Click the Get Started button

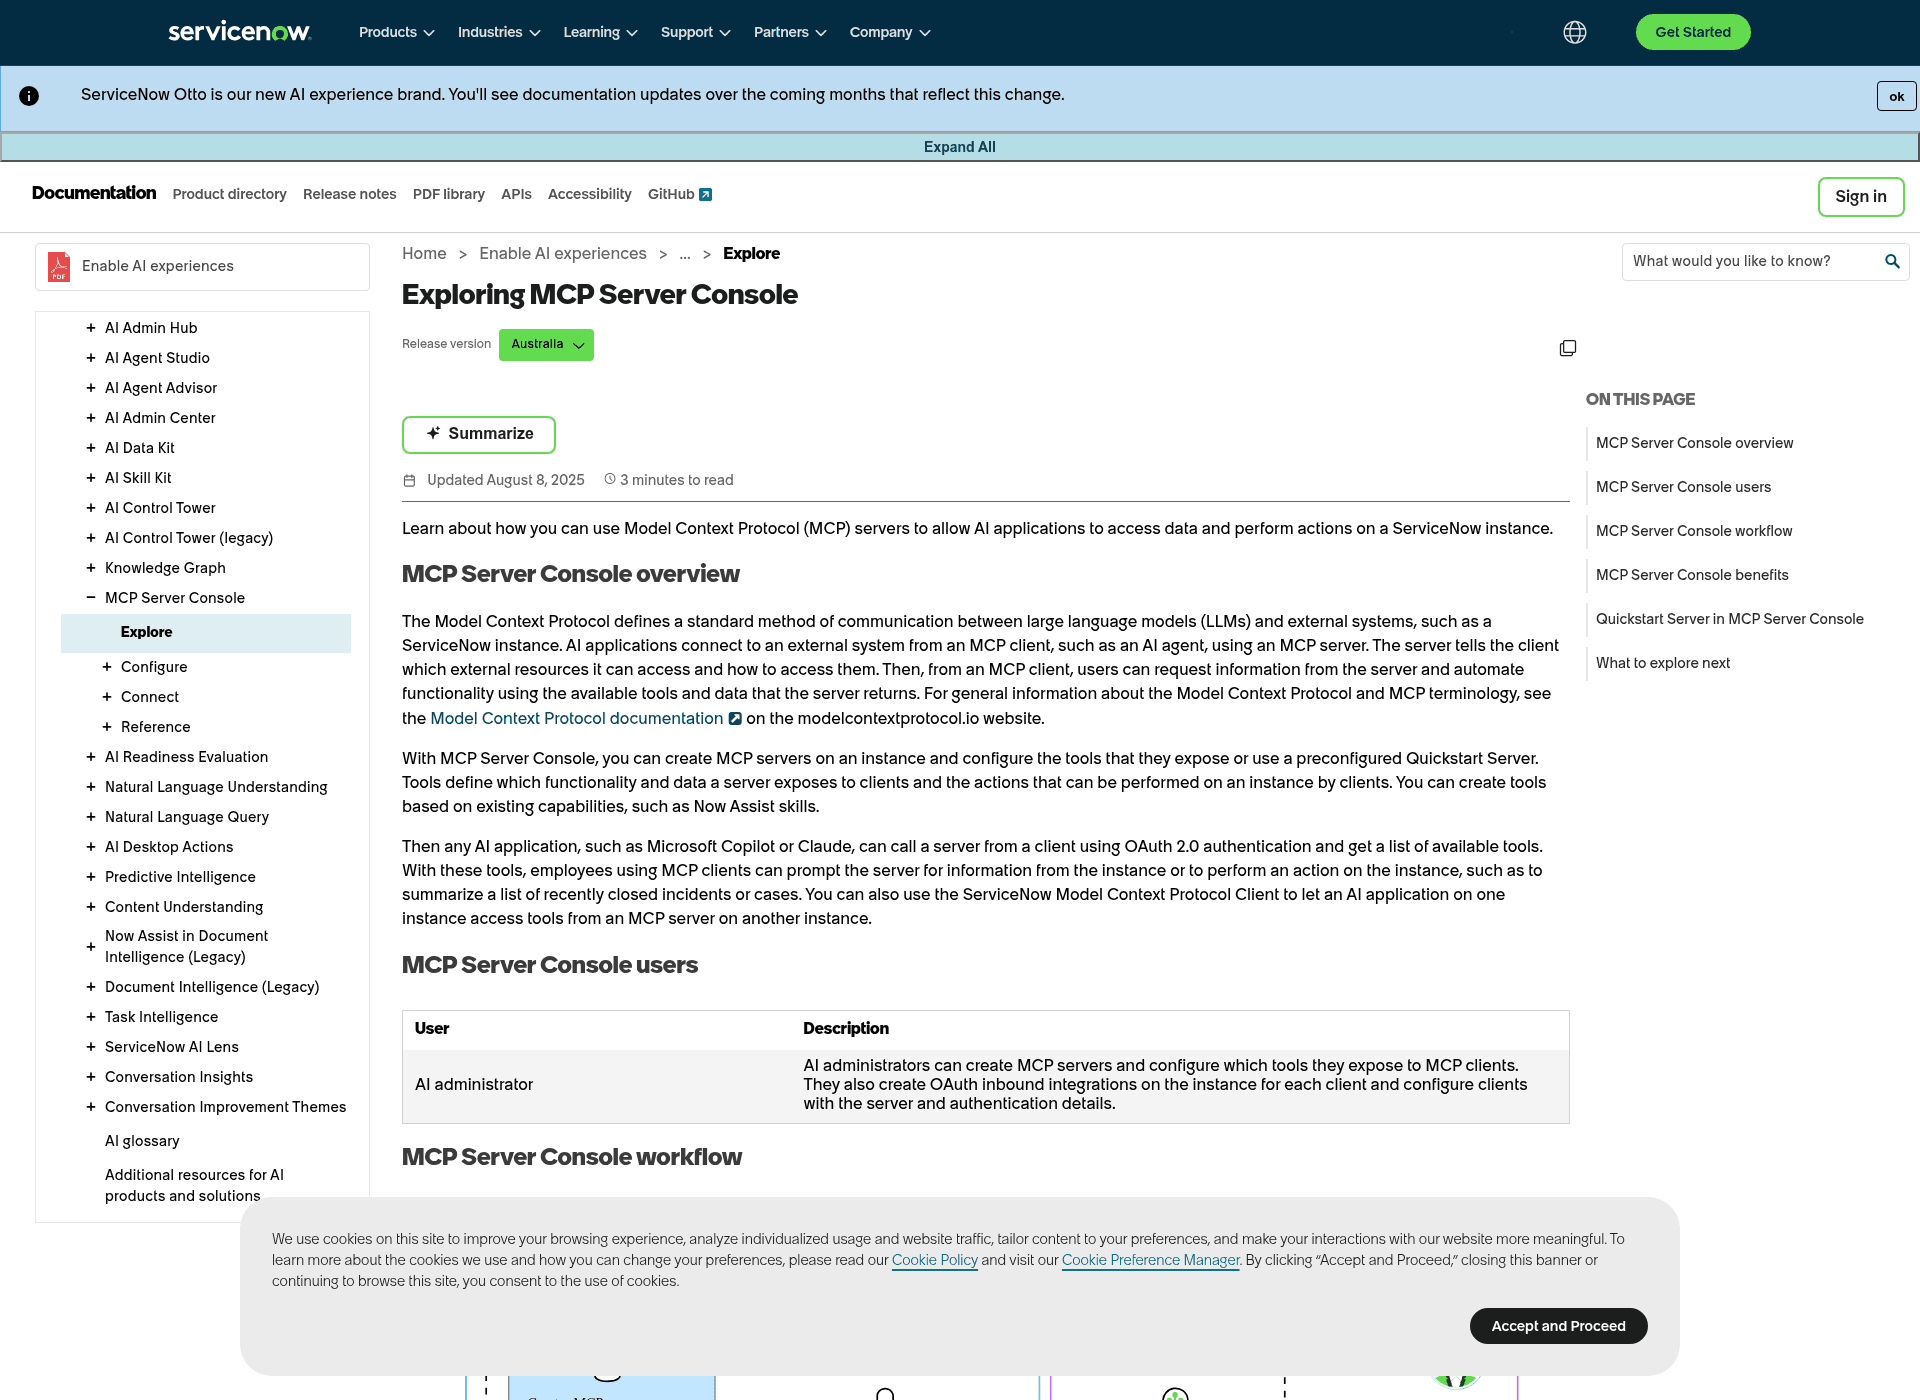tap(1693, 32)
